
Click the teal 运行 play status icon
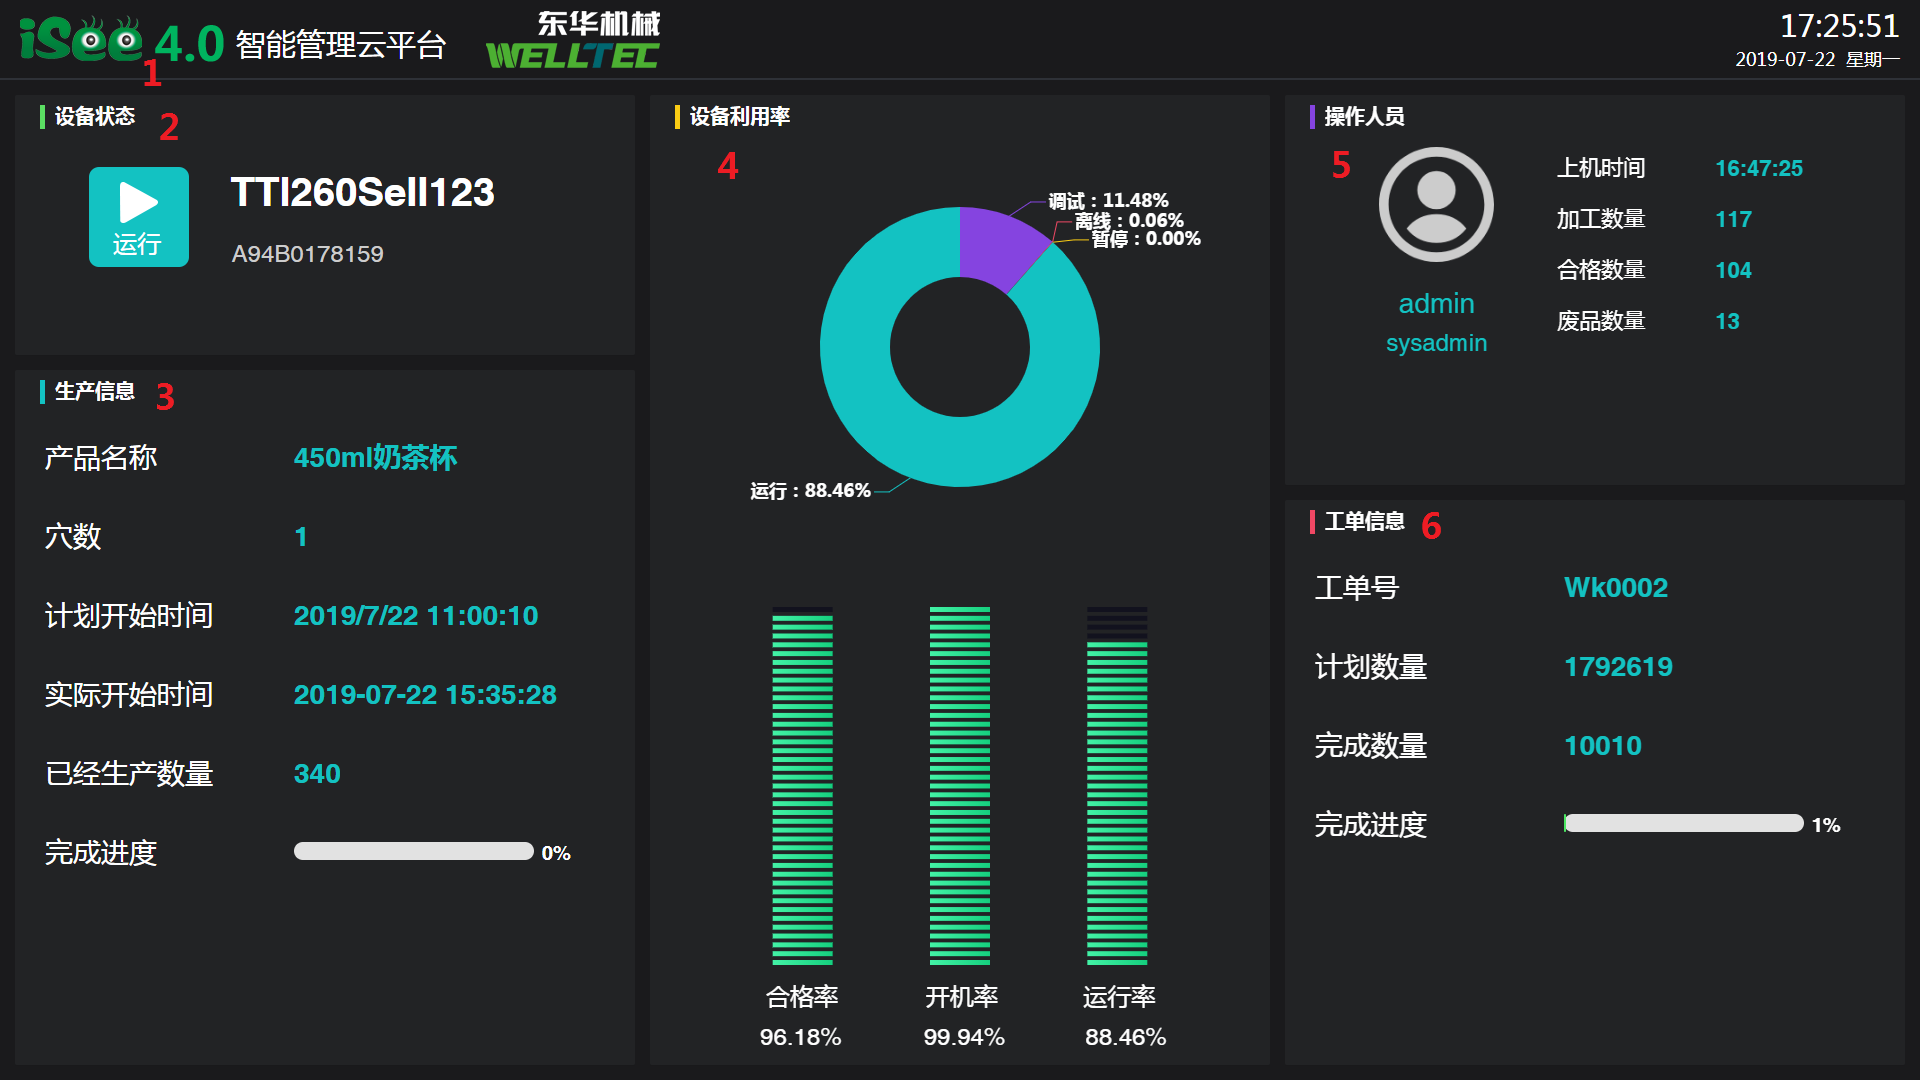138,216
